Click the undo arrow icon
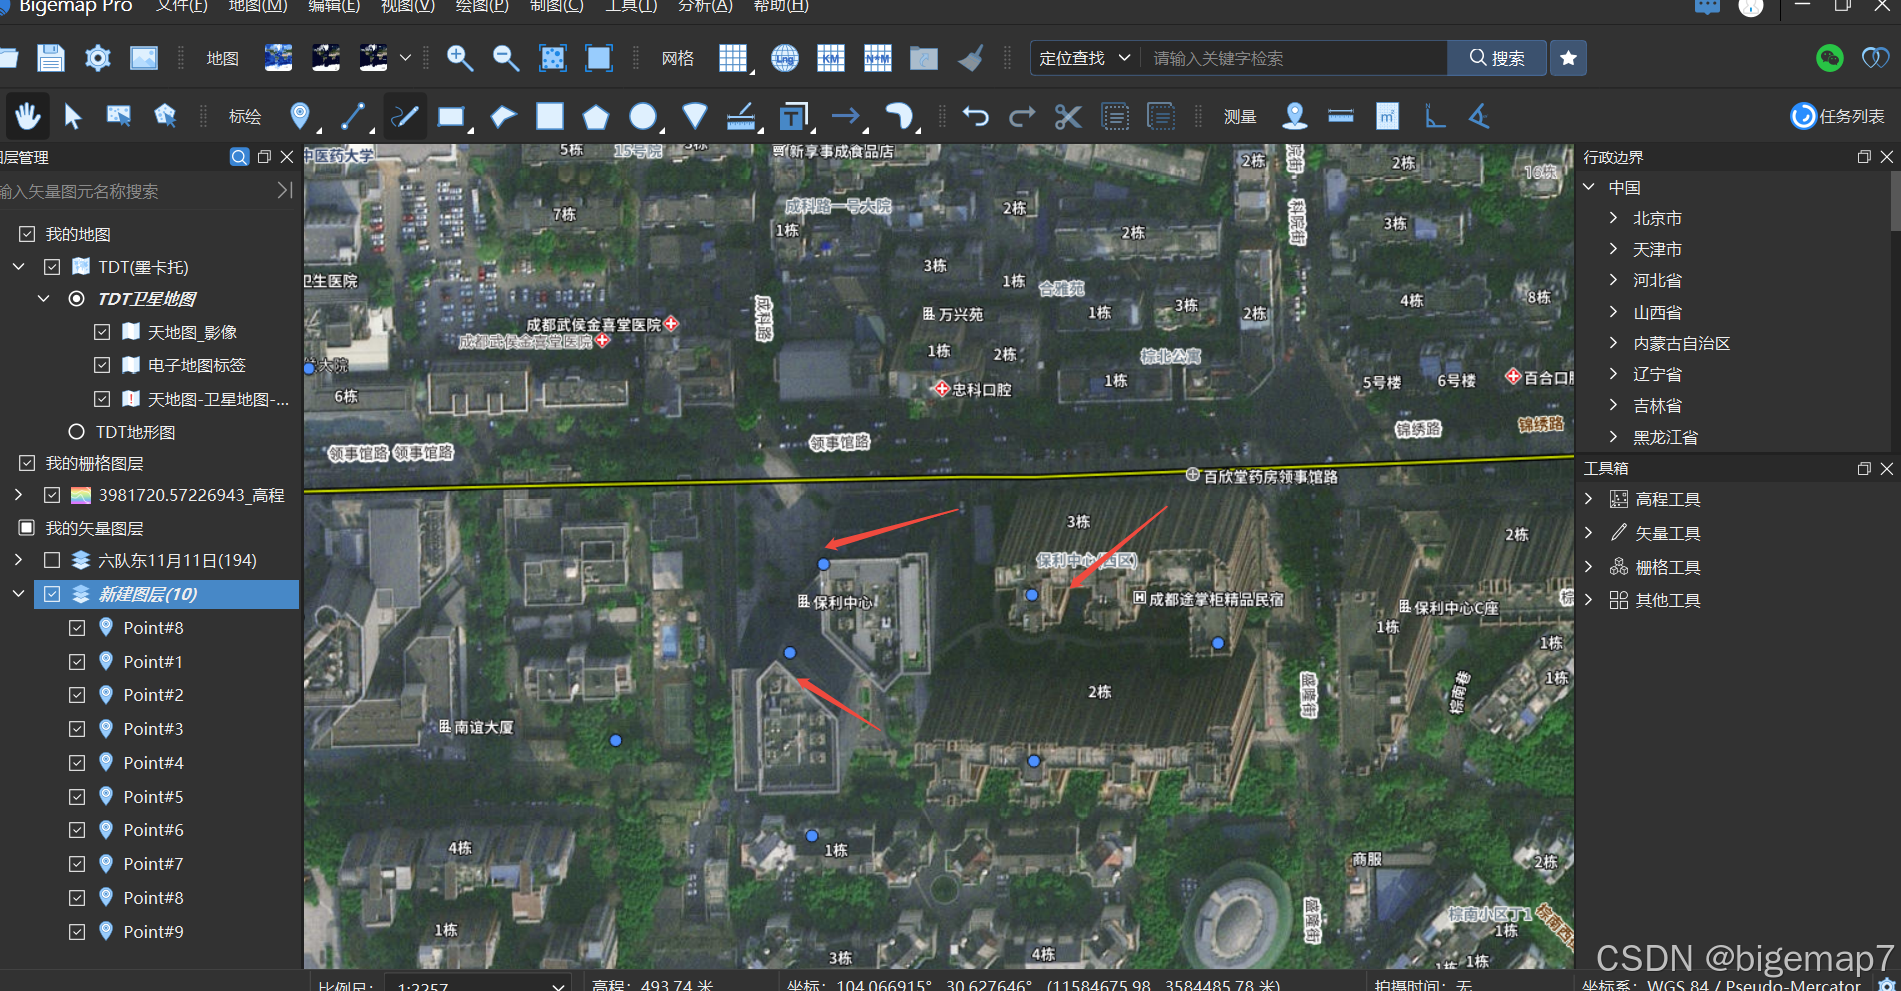Image resolution: width=1901 pixels, height=991 pixels. coord(976,117)
